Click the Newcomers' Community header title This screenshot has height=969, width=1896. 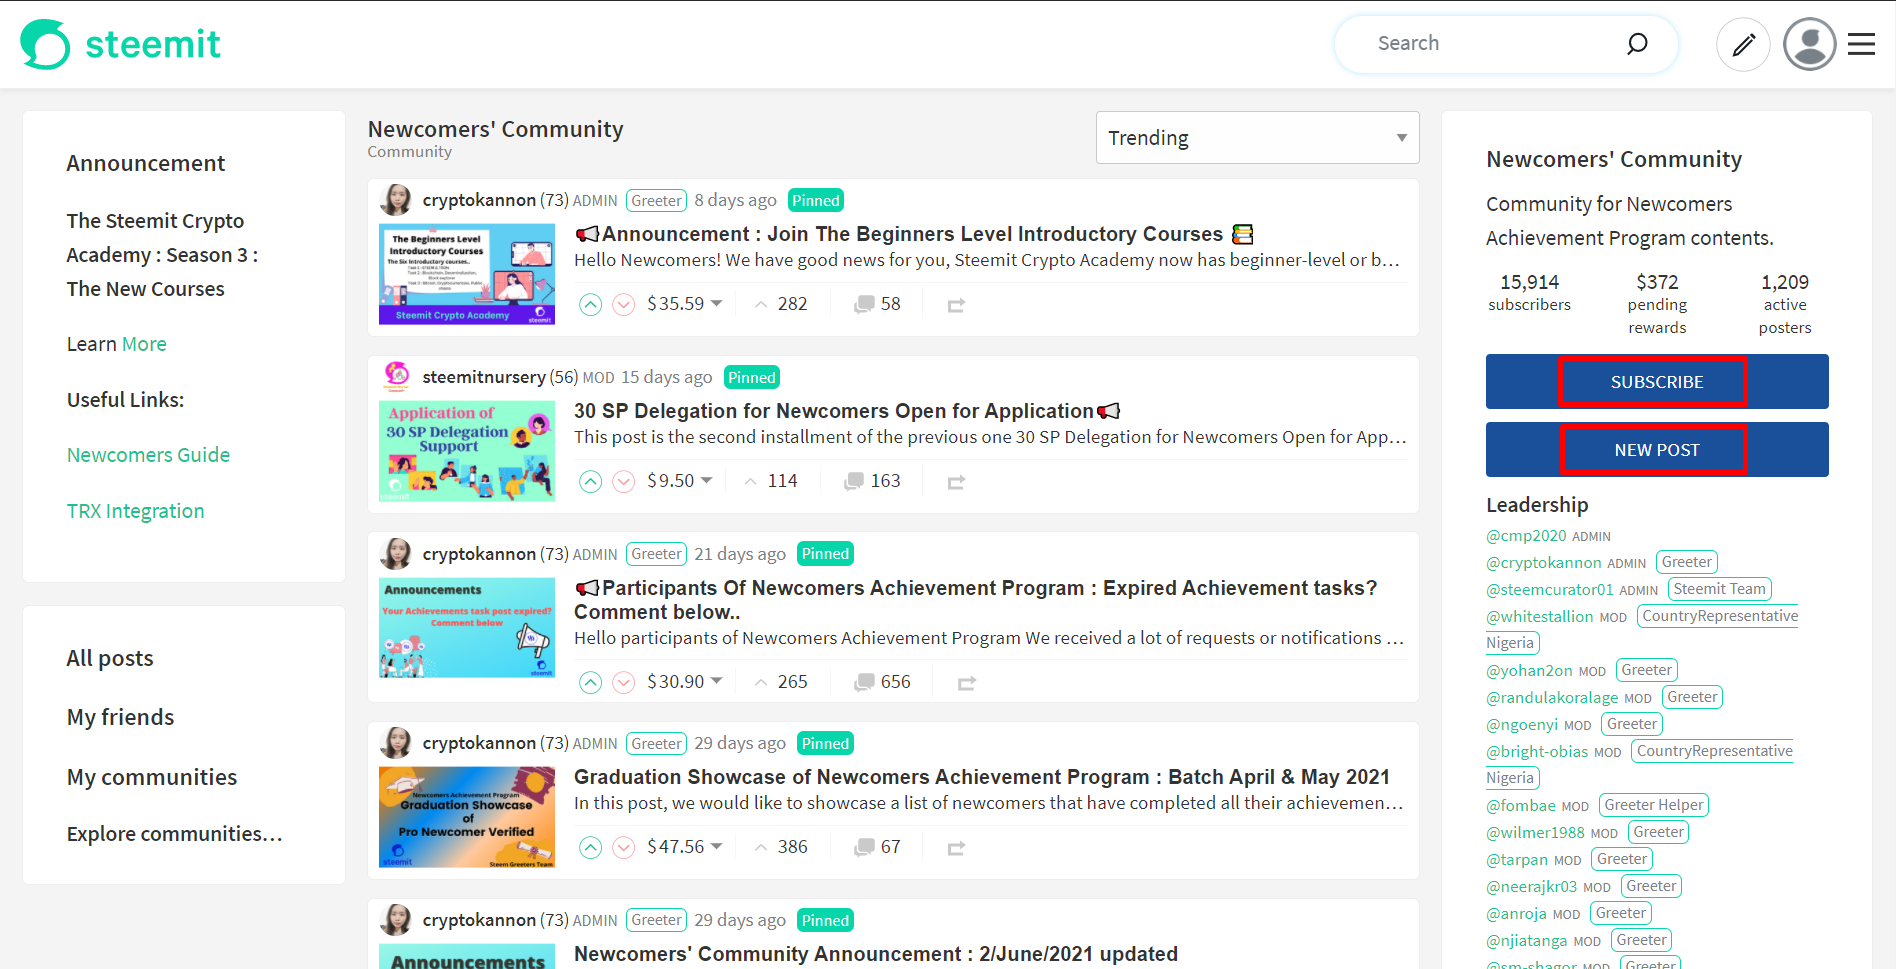pyautogui.click(x=495, y=129)
